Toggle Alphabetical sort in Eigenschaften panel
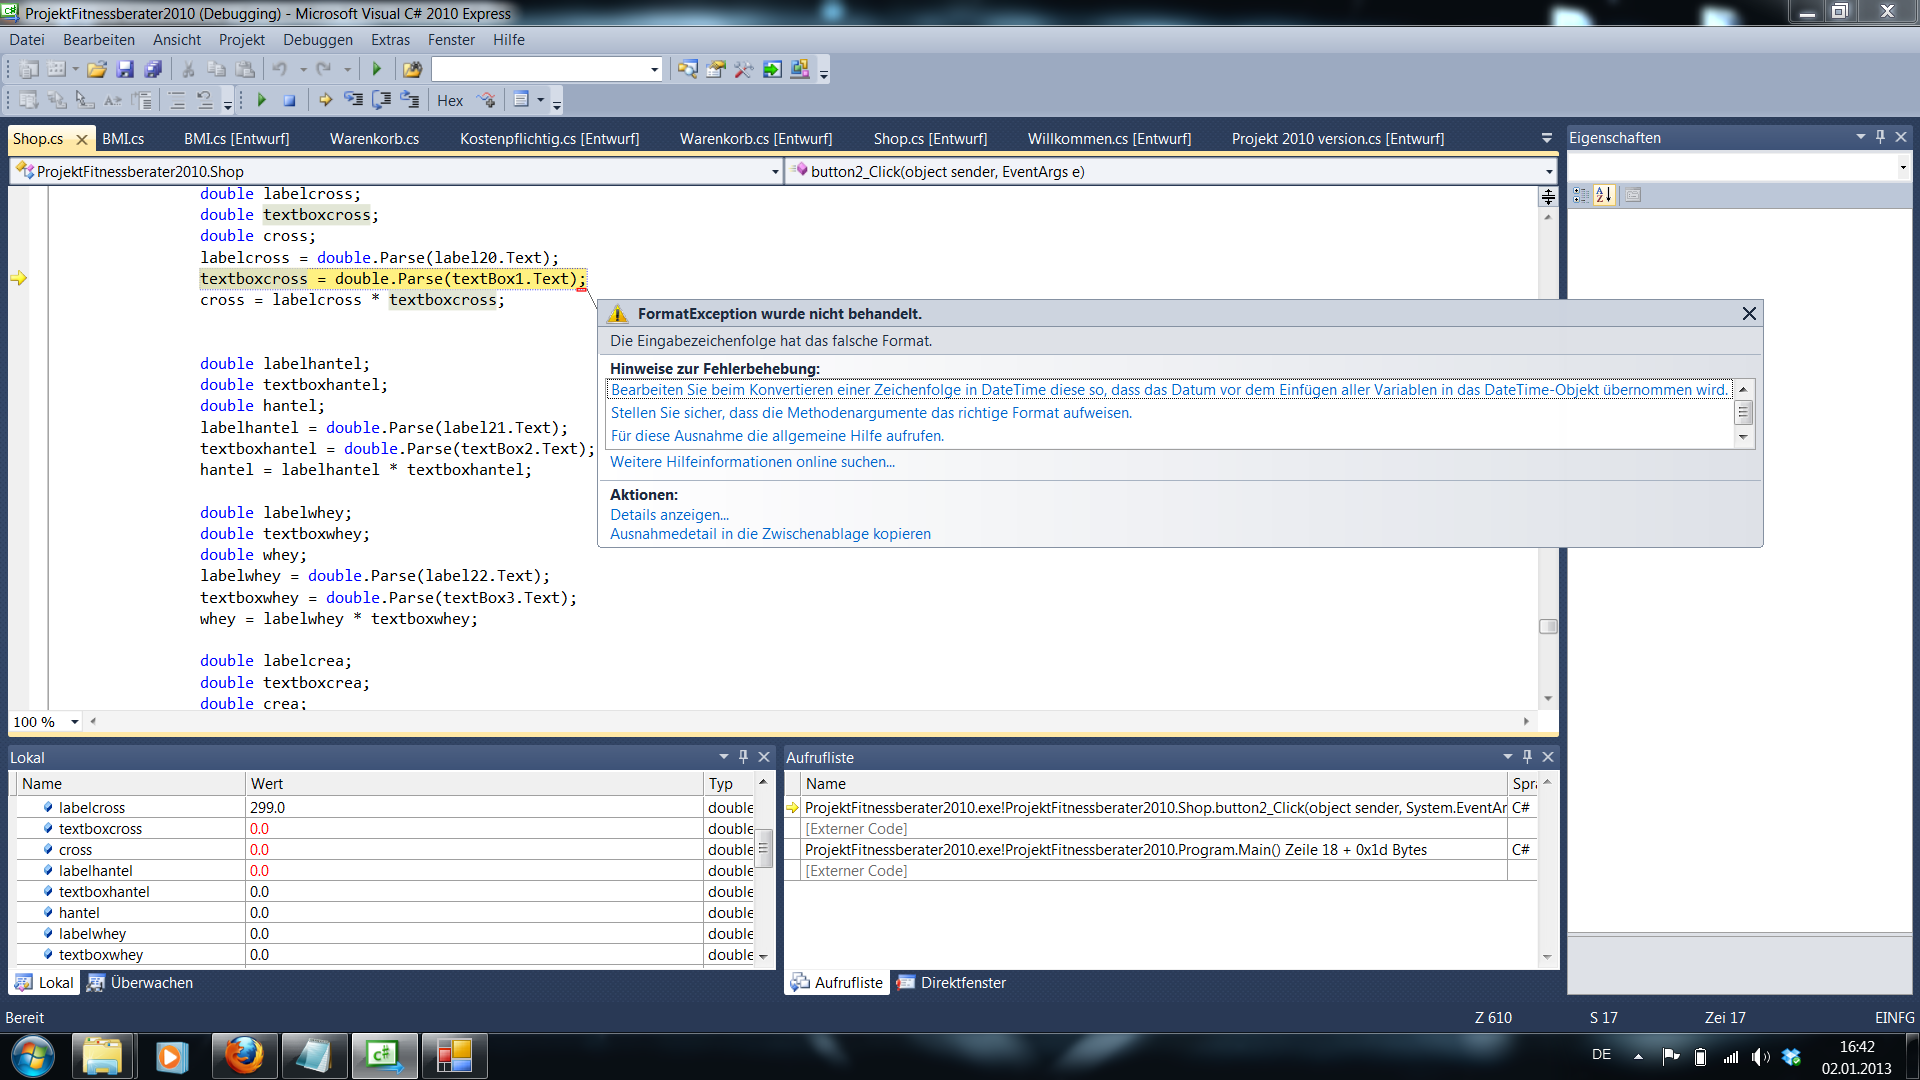 click(x=1604, y=195)
